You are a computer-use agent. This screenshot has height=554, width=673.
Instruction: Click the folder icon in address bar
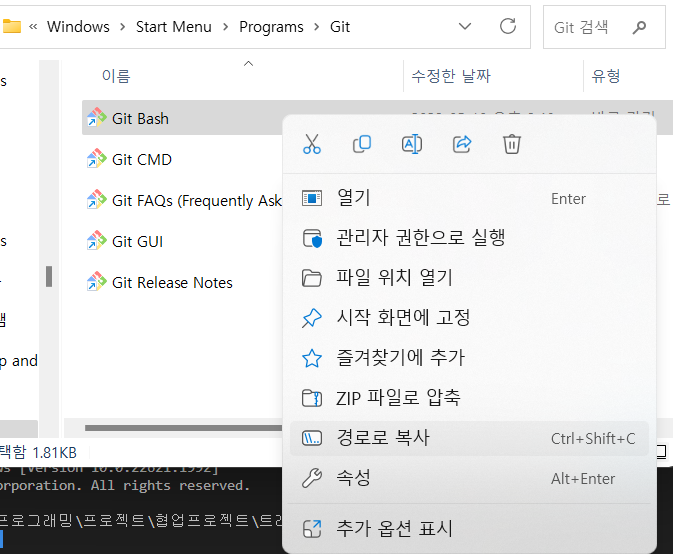(12, 27)
